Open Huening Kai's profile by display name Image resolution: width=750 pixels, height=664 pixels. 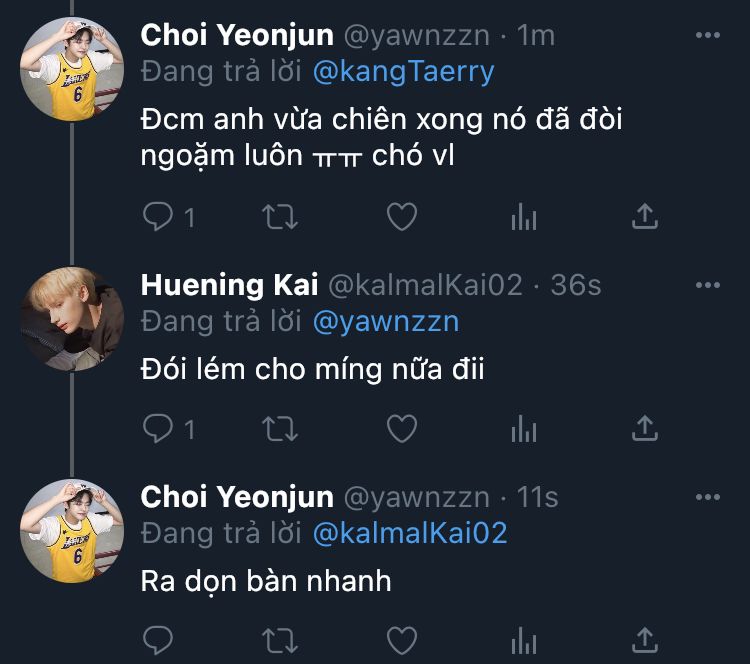click(x=229, y=285)
